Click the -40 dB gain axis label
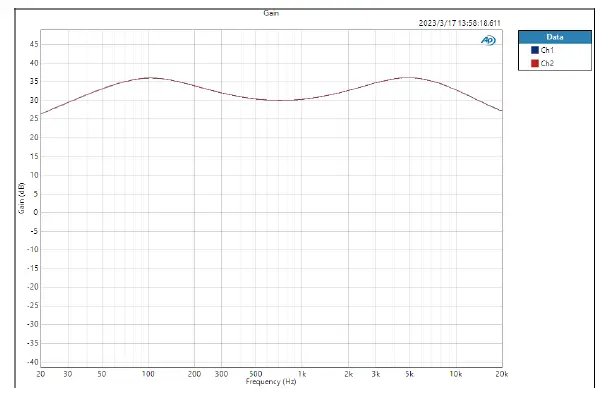This screenshot has height=398, width=609. coord(33,362)
